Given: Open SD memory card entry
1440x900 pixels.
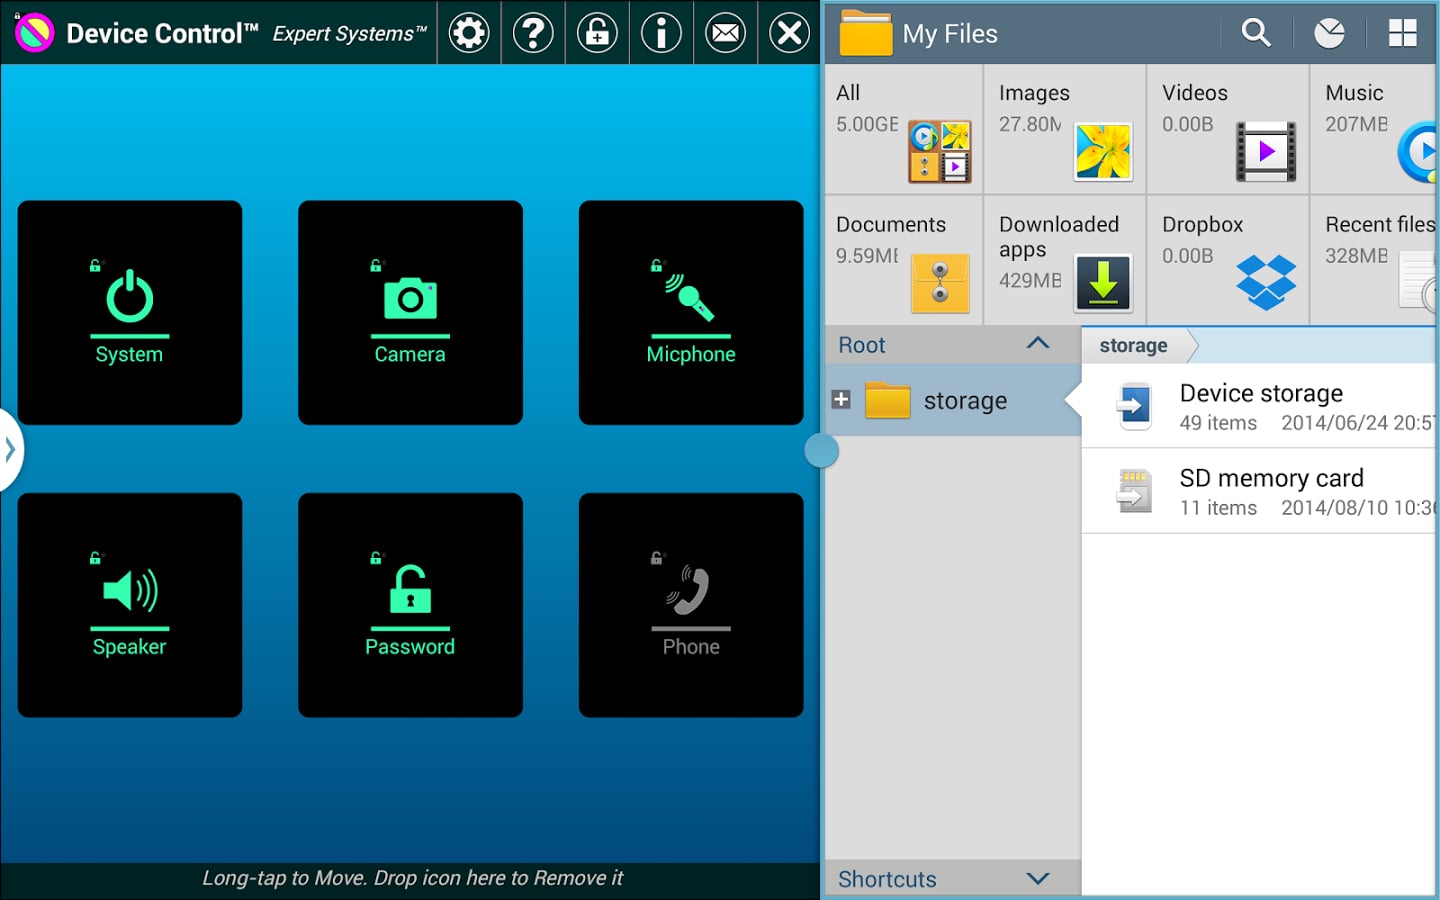Looking at the screenshot, I should coord(1260,491).
